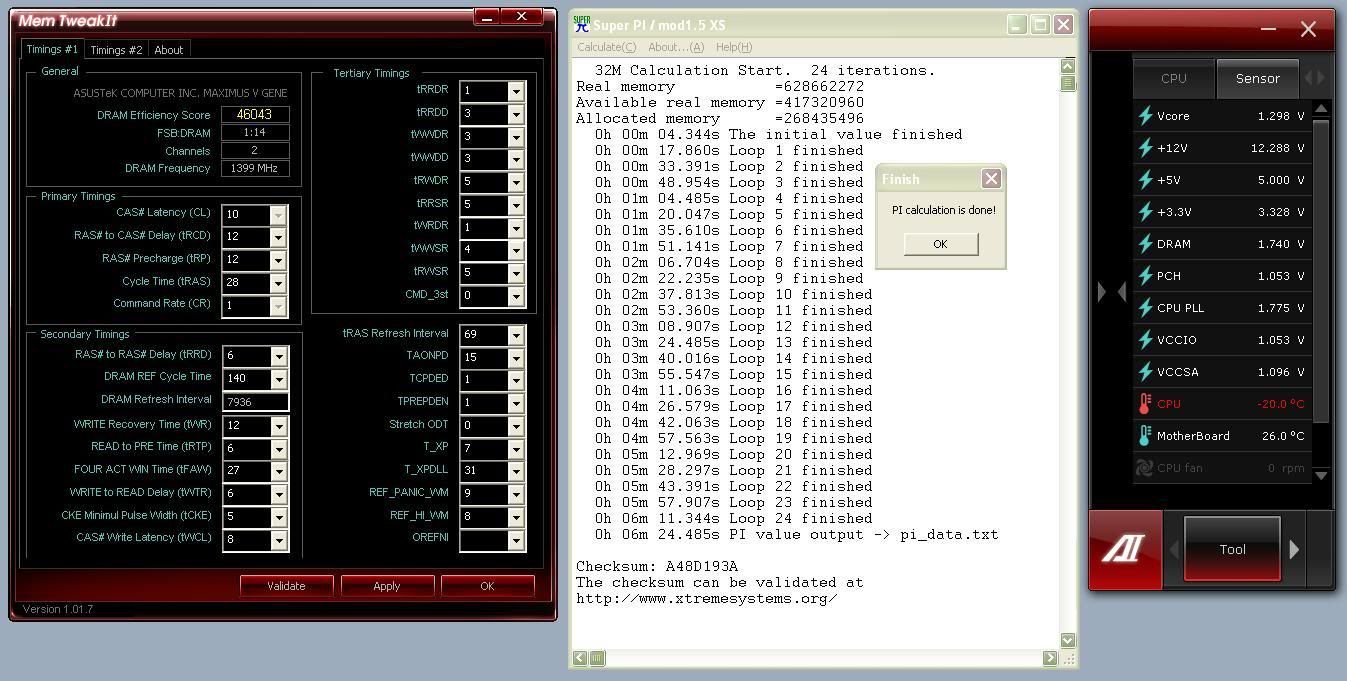
Task: Open the RAS# Precharge tRP dropdown
Action: [278, 260]
